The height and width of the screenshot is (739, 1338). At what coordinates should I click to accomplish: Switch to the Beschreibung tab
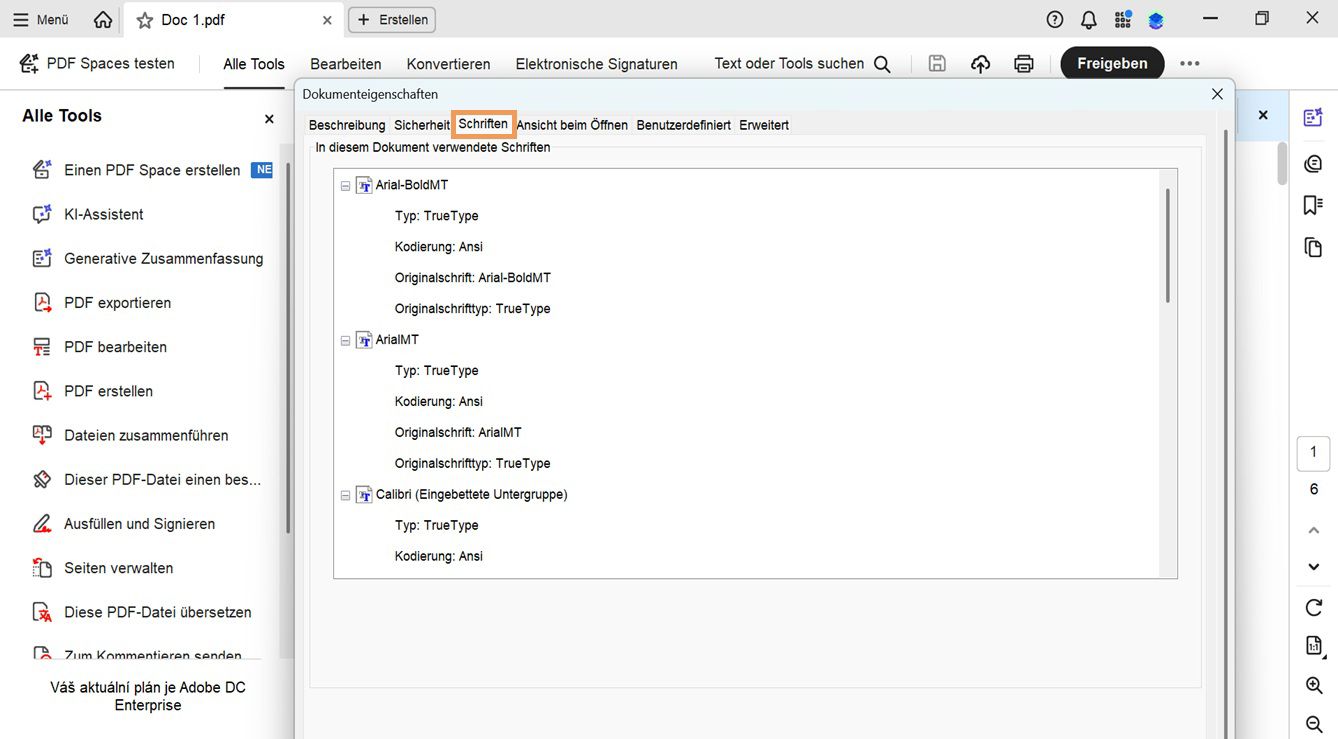(347, 125)
